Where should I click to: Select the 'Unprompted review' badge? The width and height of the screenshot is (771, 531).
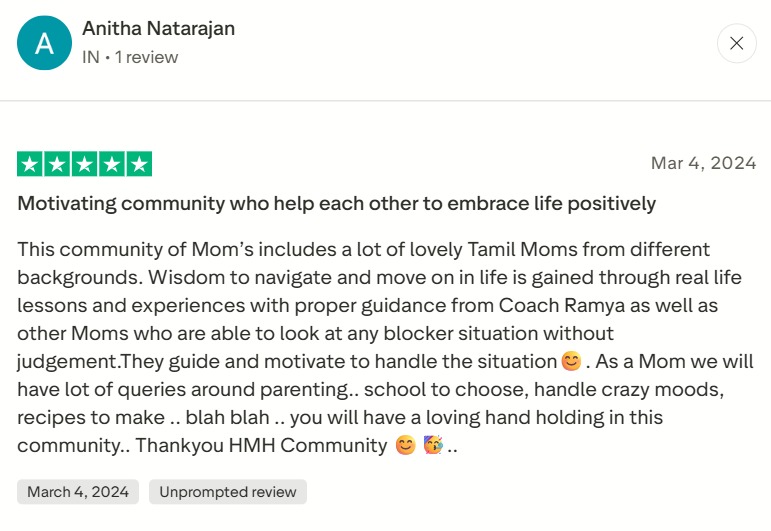tap(228, 492)
